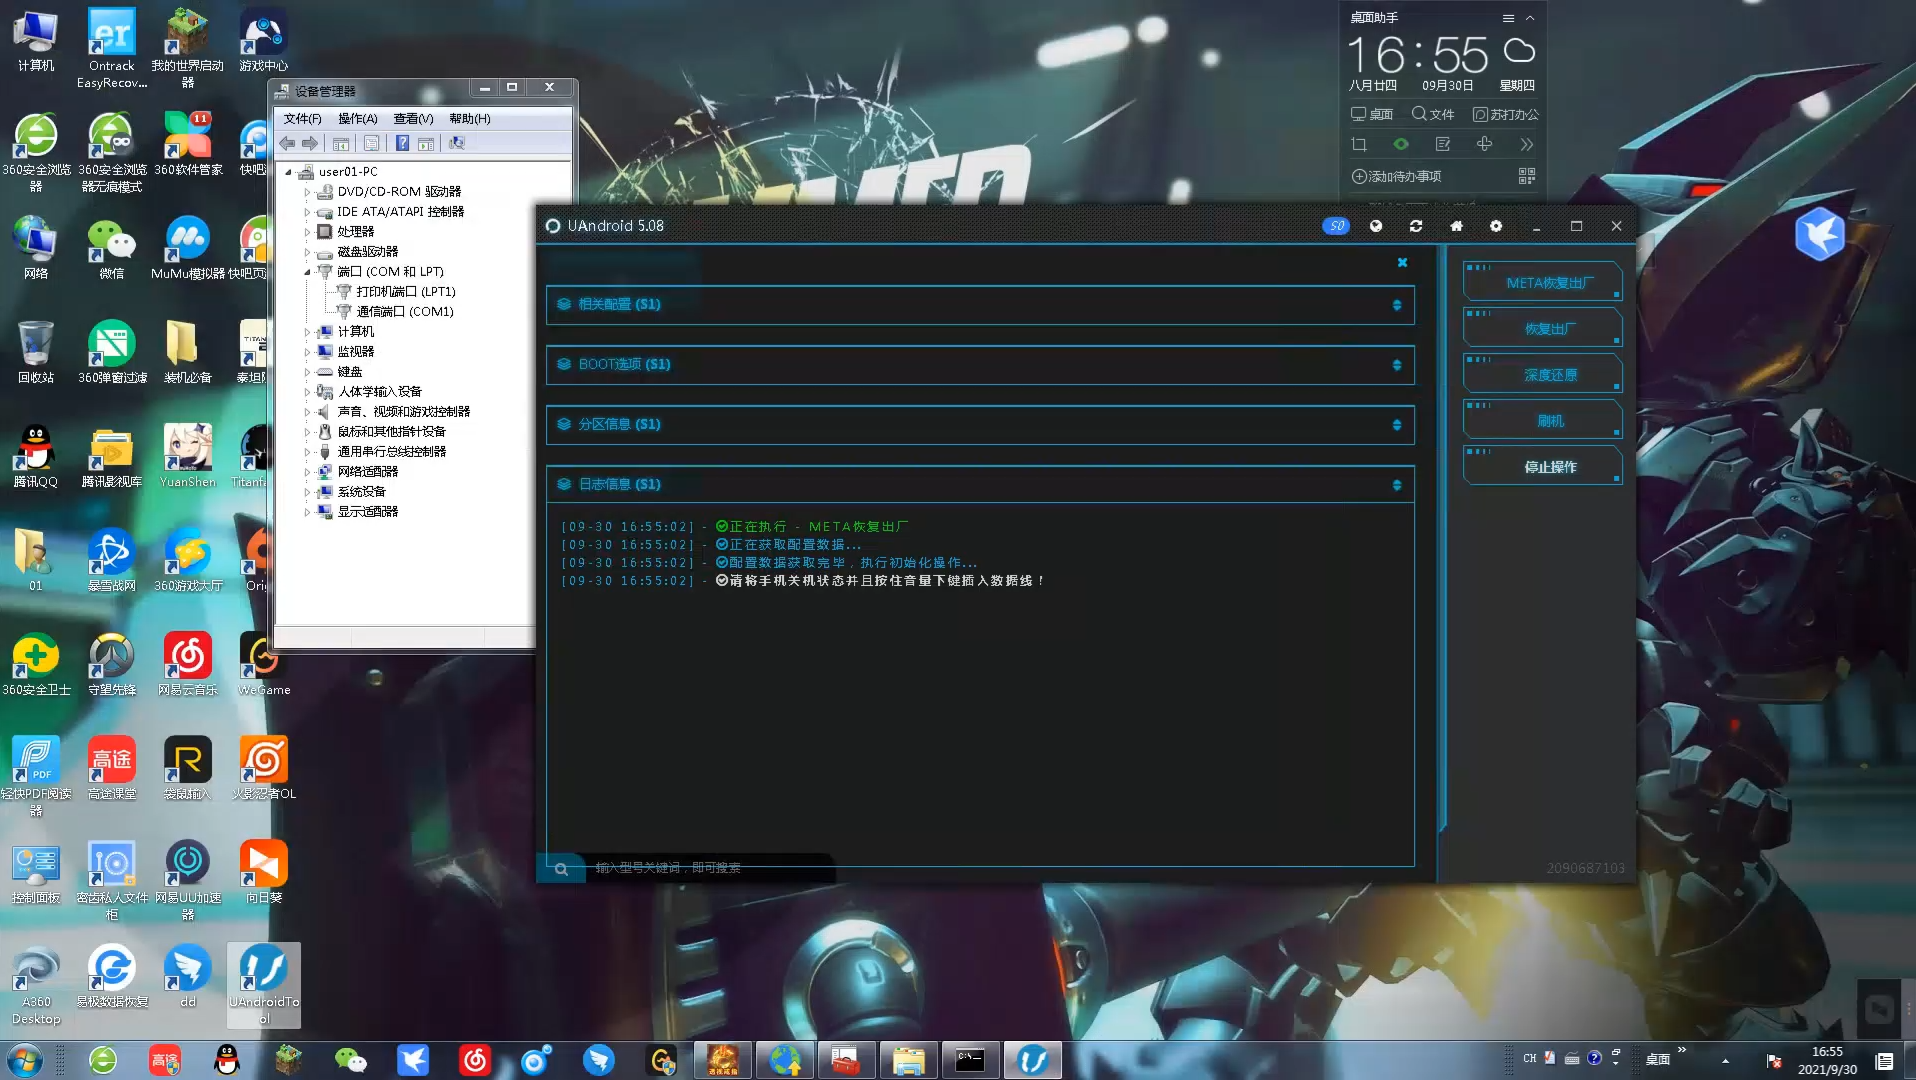Click the 停止操作 button

point(1542,467)
